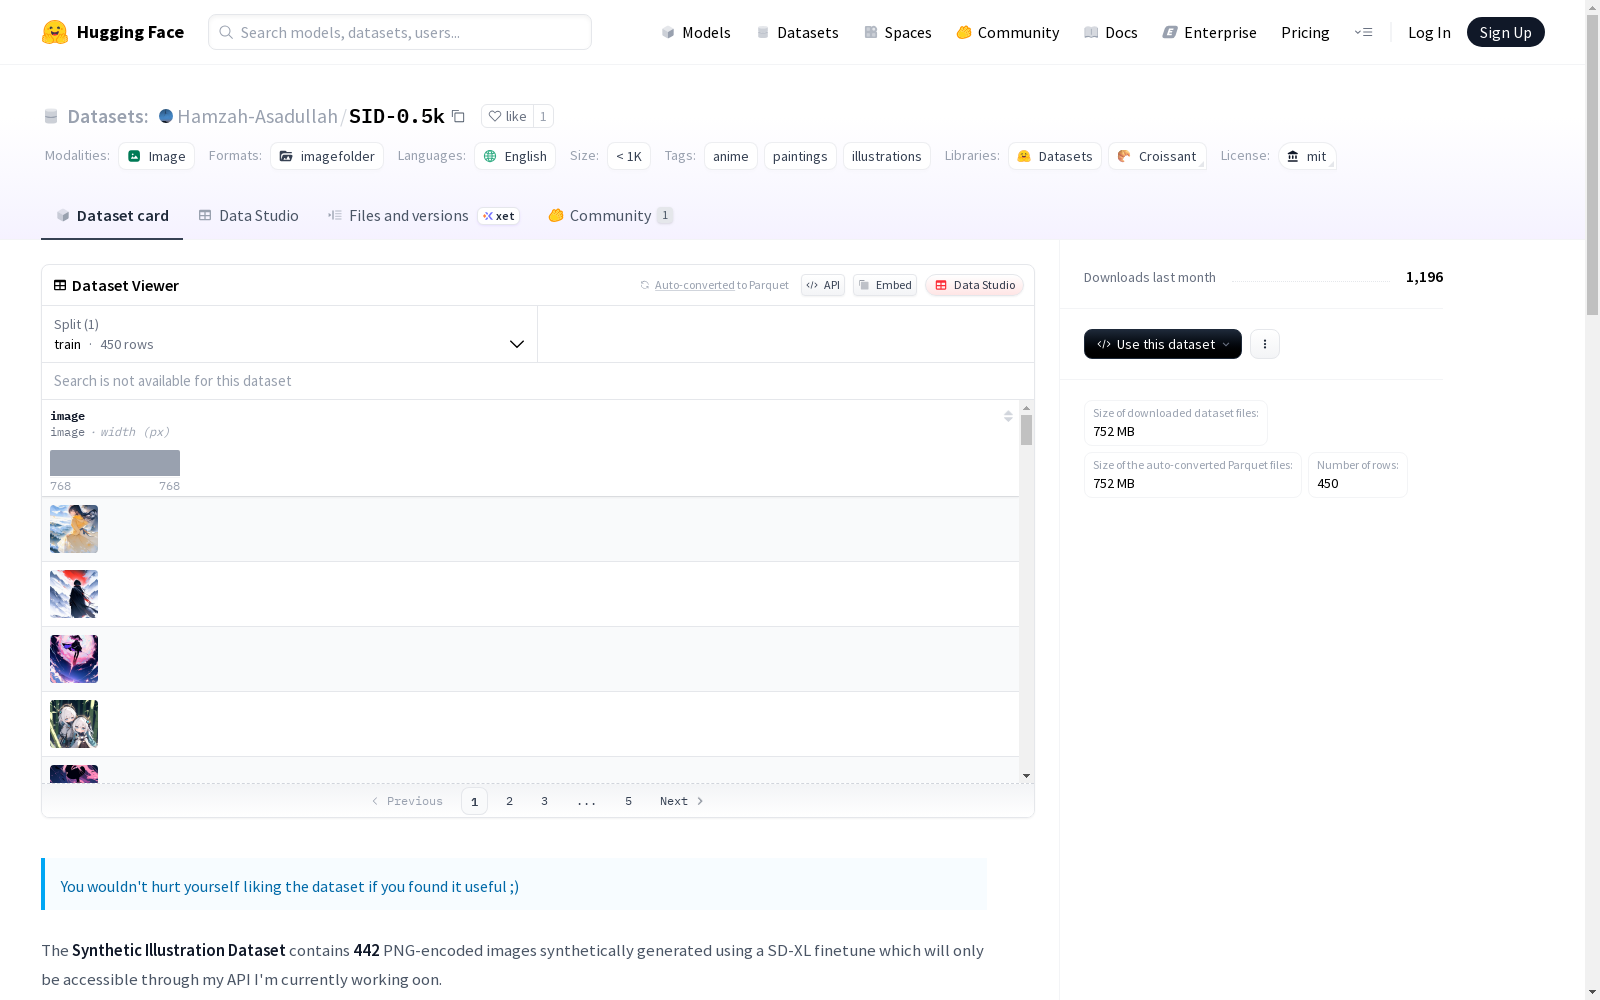Screen dimensions: 1600x1000
Task: Open the purple glowing figure thumbnail
Action: pyautogui.click(x=74, y=659)
